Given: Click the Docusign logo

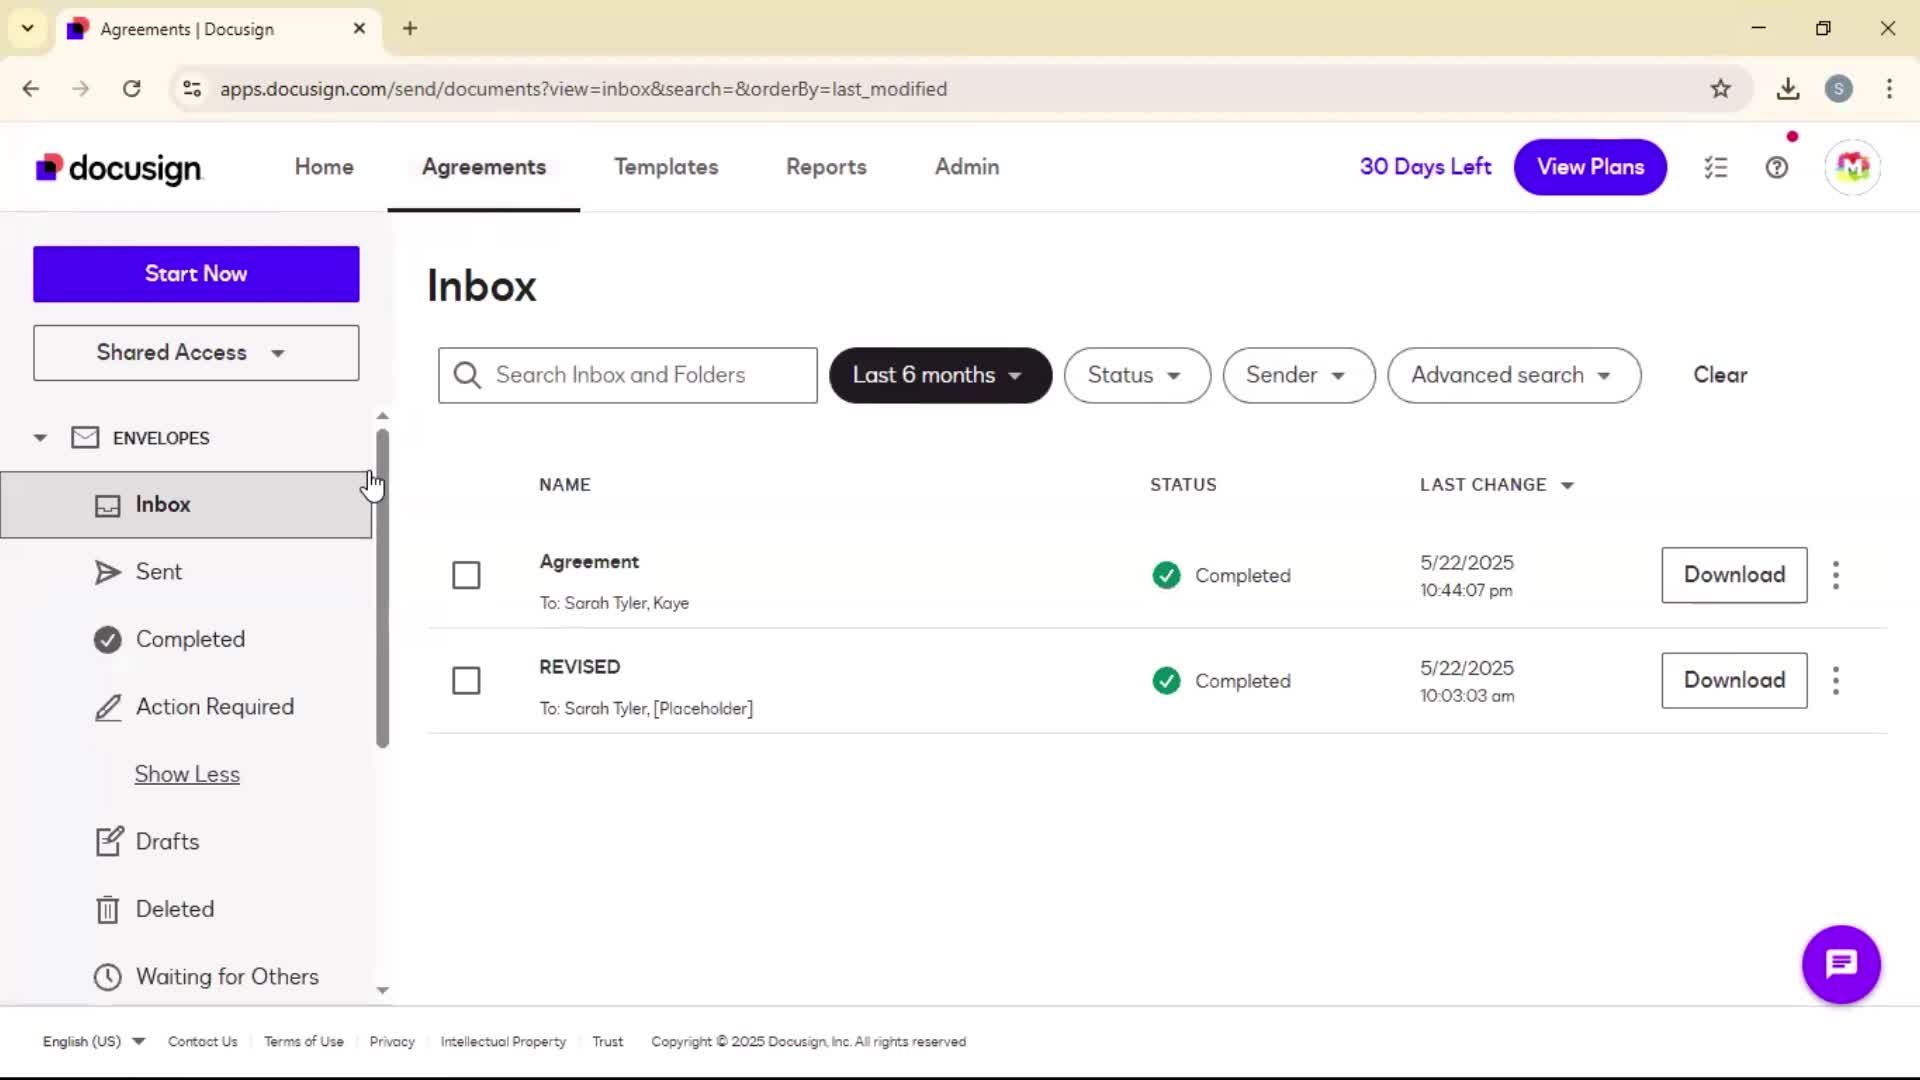Looking at the screenshot, I should [x=119, y=168].
